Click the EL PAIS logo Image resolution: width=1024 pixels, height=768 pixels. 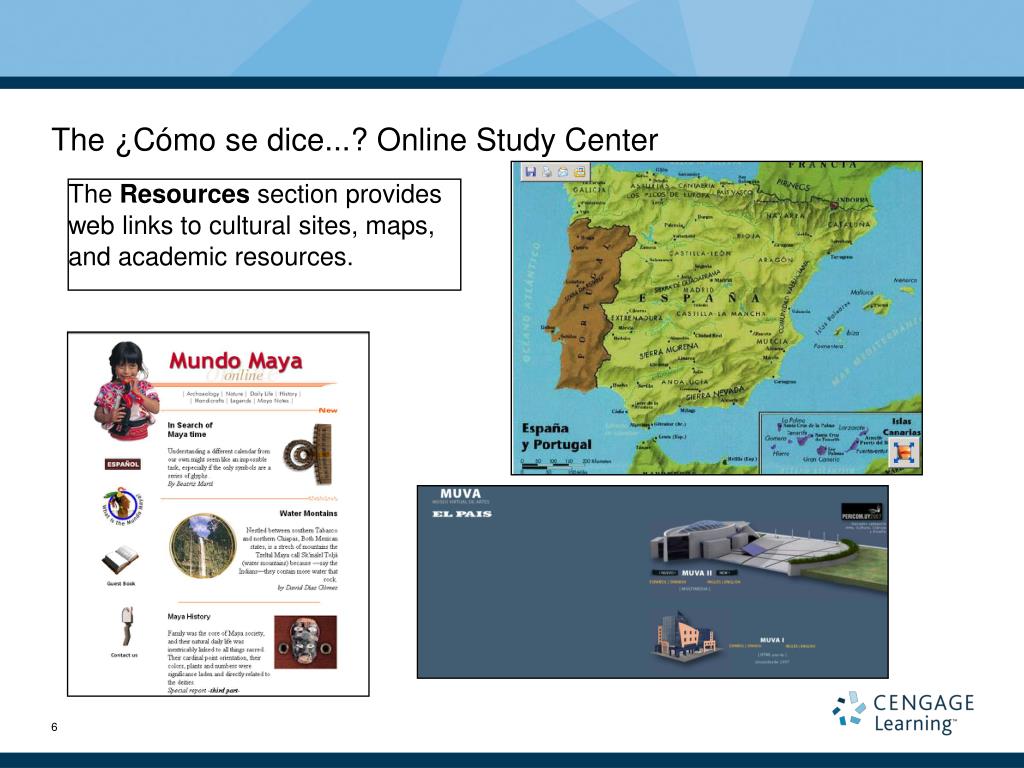[462, 514]
